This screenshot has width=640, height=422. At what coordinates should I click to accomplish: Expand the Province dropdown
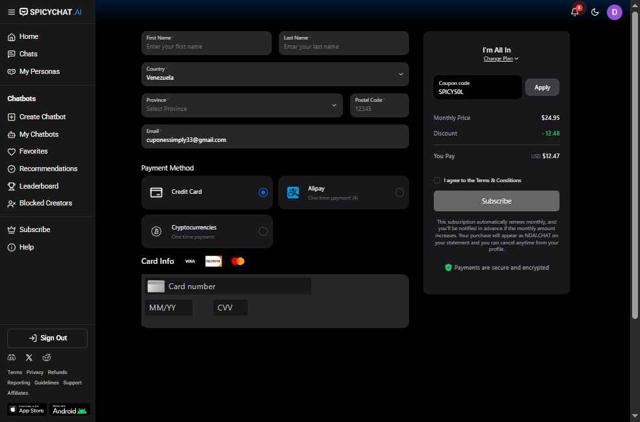point(242,105)
